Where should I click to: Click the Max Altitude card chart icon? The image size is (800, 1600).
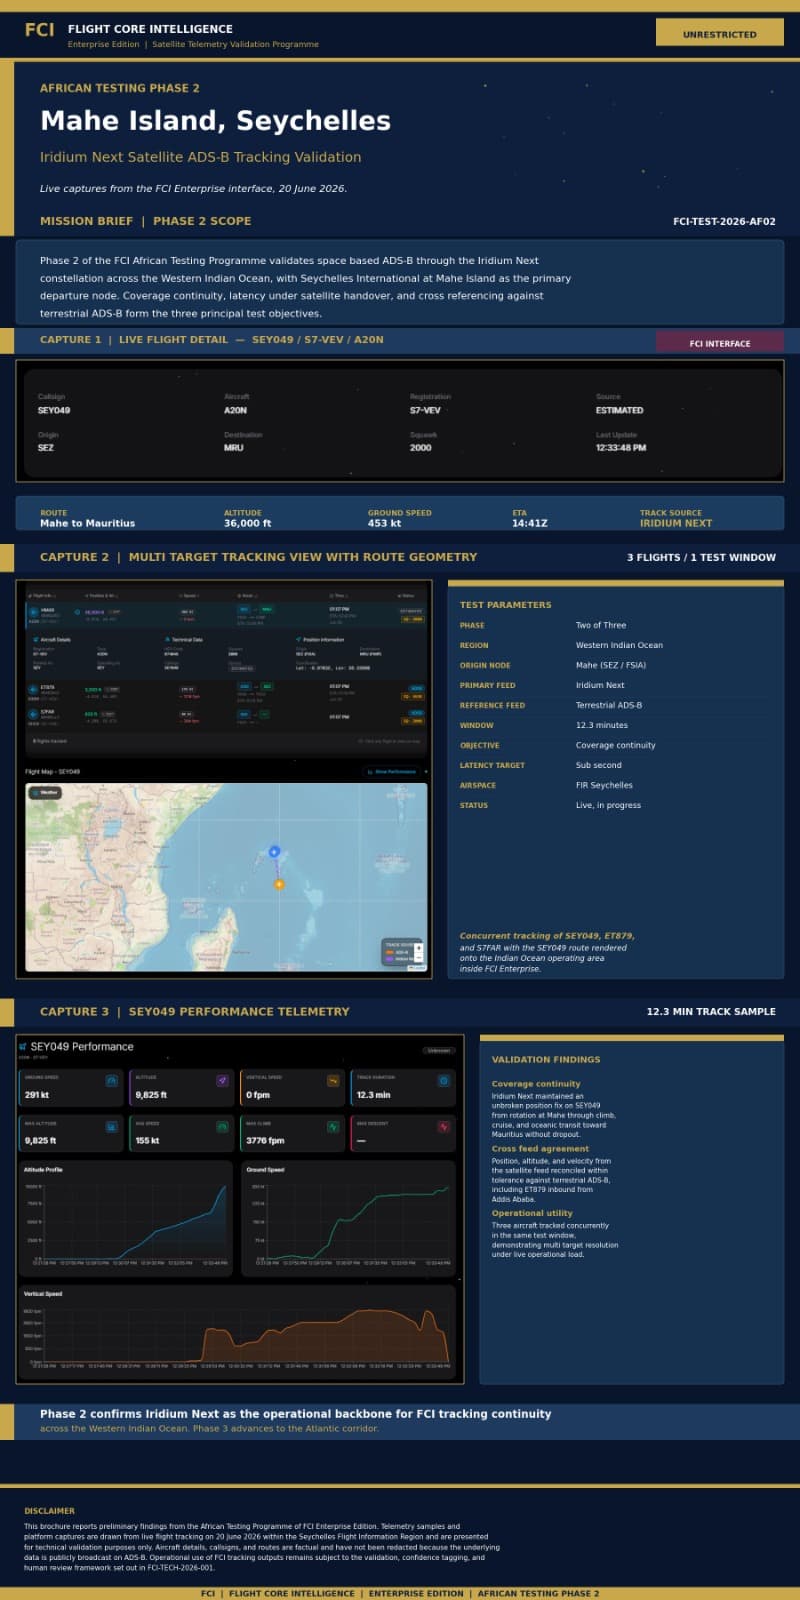[112, 1126]
